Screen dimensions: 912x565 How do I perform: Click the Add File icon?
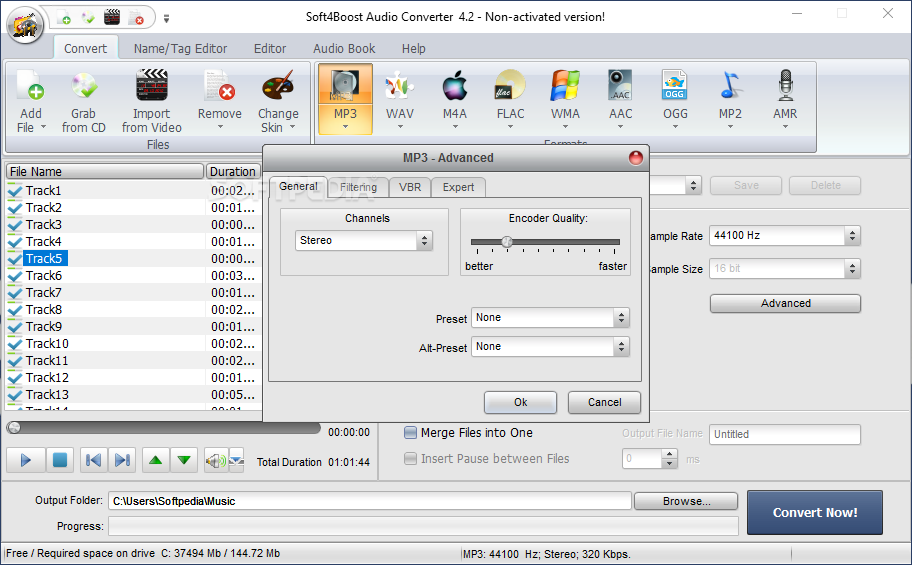tap(30, 86)
